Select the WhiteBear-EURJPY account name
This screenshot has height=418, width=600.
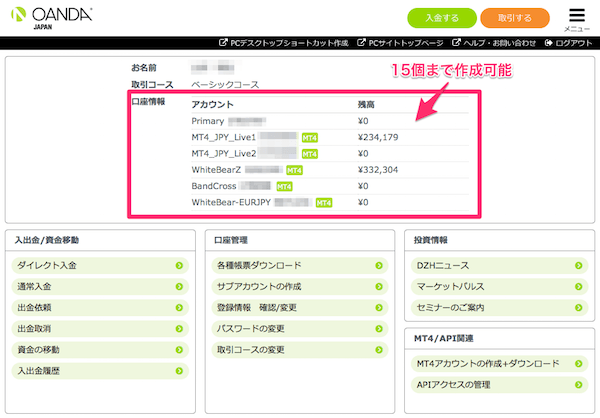[231, 202]
